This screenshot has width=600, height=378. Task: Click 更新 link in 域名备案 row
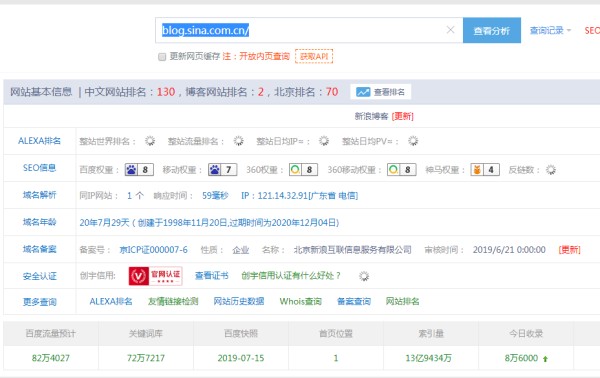click(569, 250)
